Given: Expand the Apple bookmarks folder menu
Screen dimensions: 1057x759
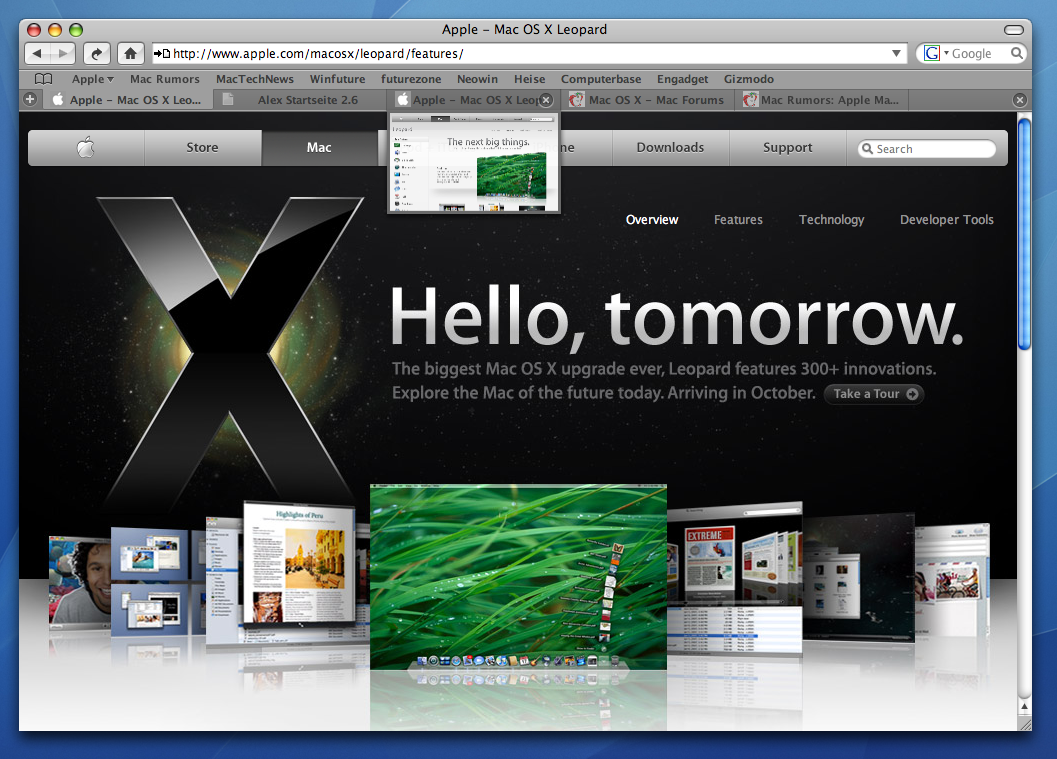Looking at the screenshot, I should [x=92, y=79].
